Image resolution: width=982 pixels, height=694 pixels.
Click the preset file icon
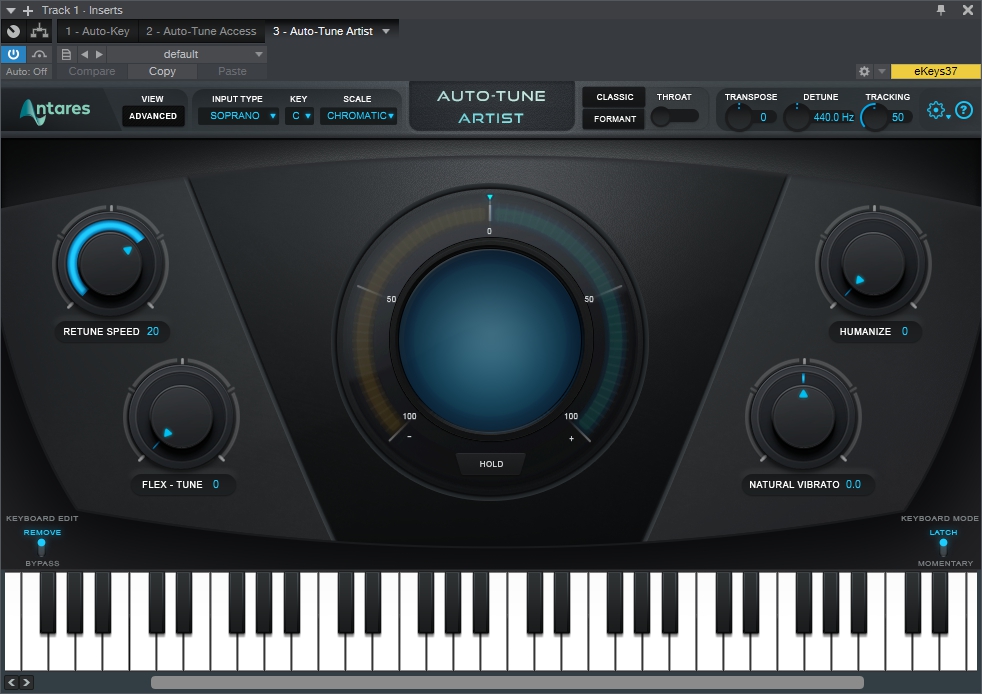click(66, 54)
